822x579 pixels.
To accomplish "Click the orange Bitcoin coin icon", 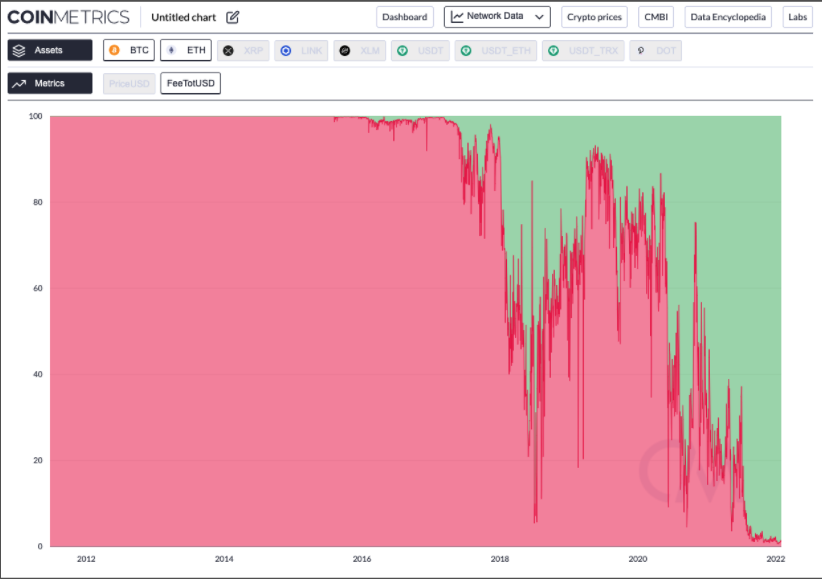I will coord(116,50).
